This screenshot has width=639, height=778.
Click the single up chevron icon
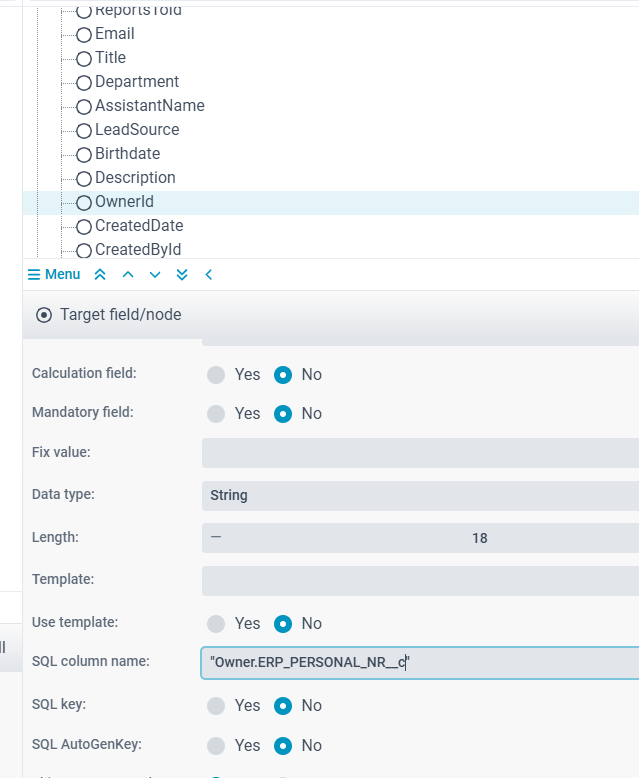(x=127, y=274)
